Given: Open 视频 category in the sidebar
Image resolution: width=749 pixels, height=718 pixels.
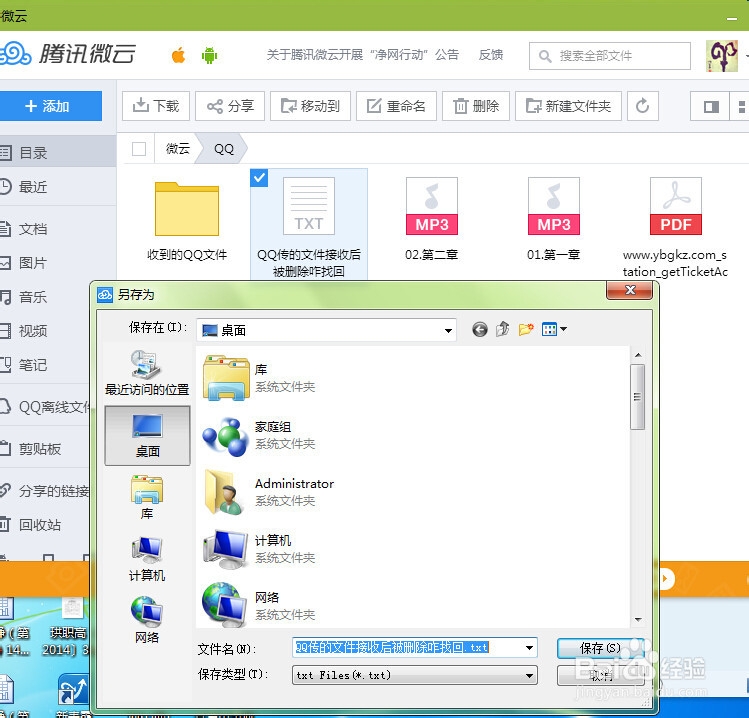Looking at the screenshot, I should click(45, 331).
